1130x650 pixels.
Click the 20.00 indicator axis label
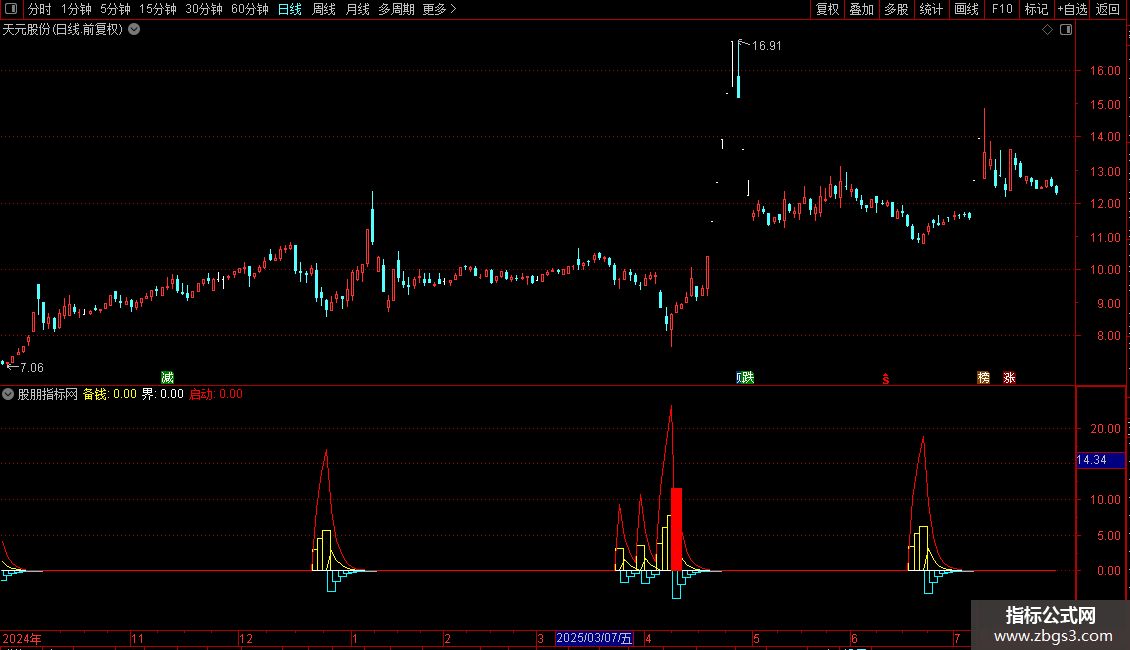(x=1105, y=429)
